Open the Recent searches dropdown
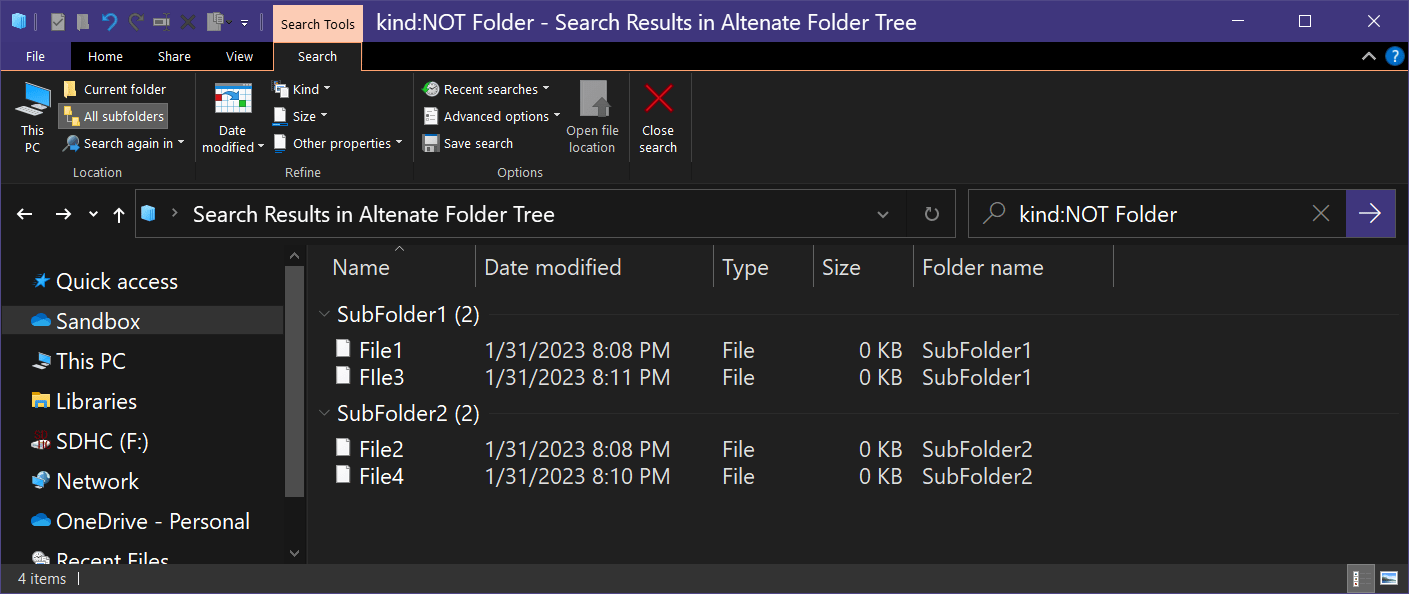This screenshot has height=594, width=1409. [x=486, y=89]
